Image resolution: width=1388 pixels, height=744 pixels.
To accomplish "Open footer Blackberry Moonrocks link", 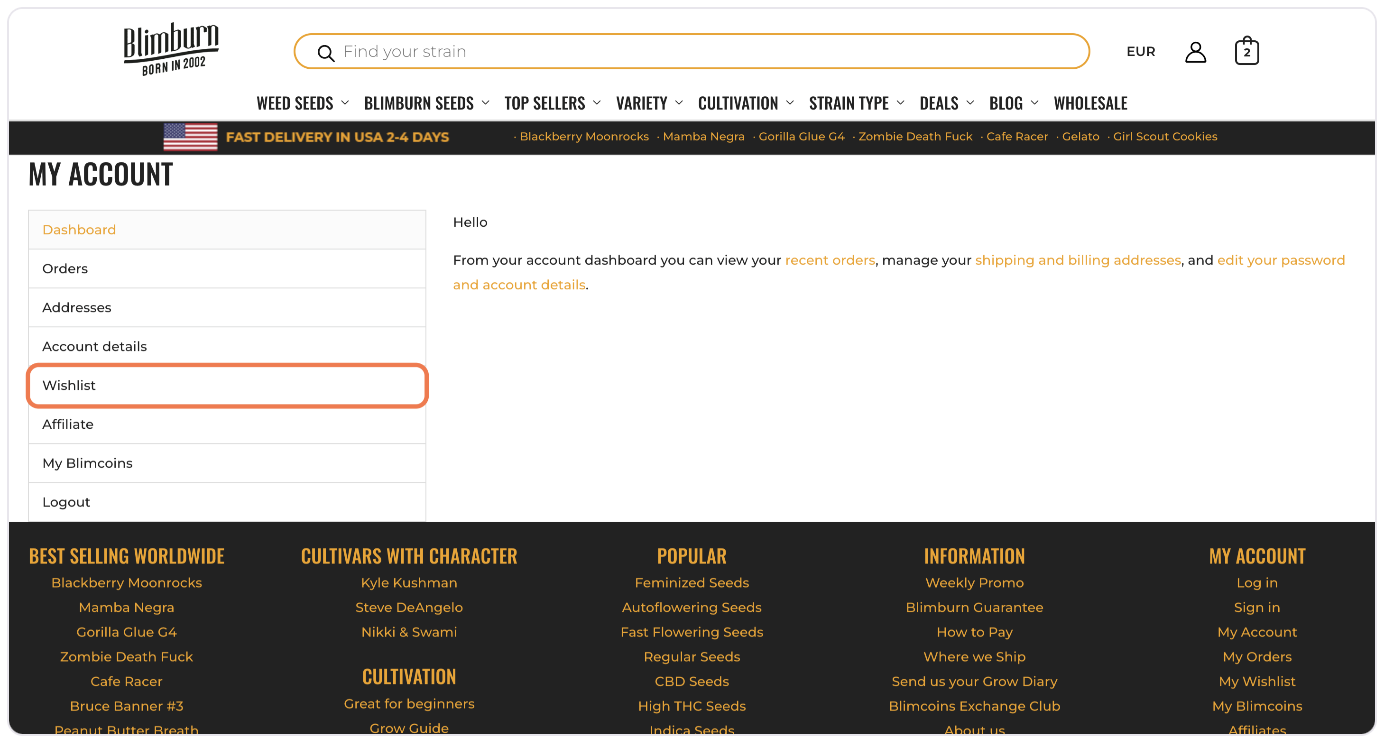I will tap(127, 583).
